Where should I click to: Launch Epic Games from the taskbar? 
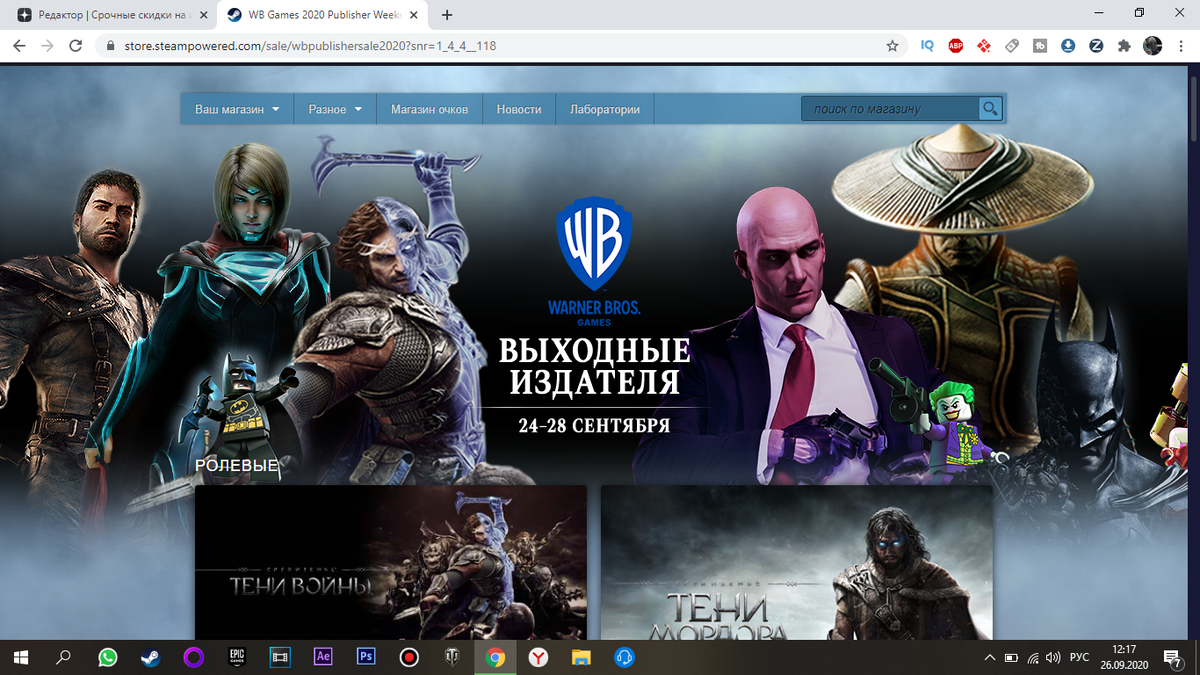(237, 657)
